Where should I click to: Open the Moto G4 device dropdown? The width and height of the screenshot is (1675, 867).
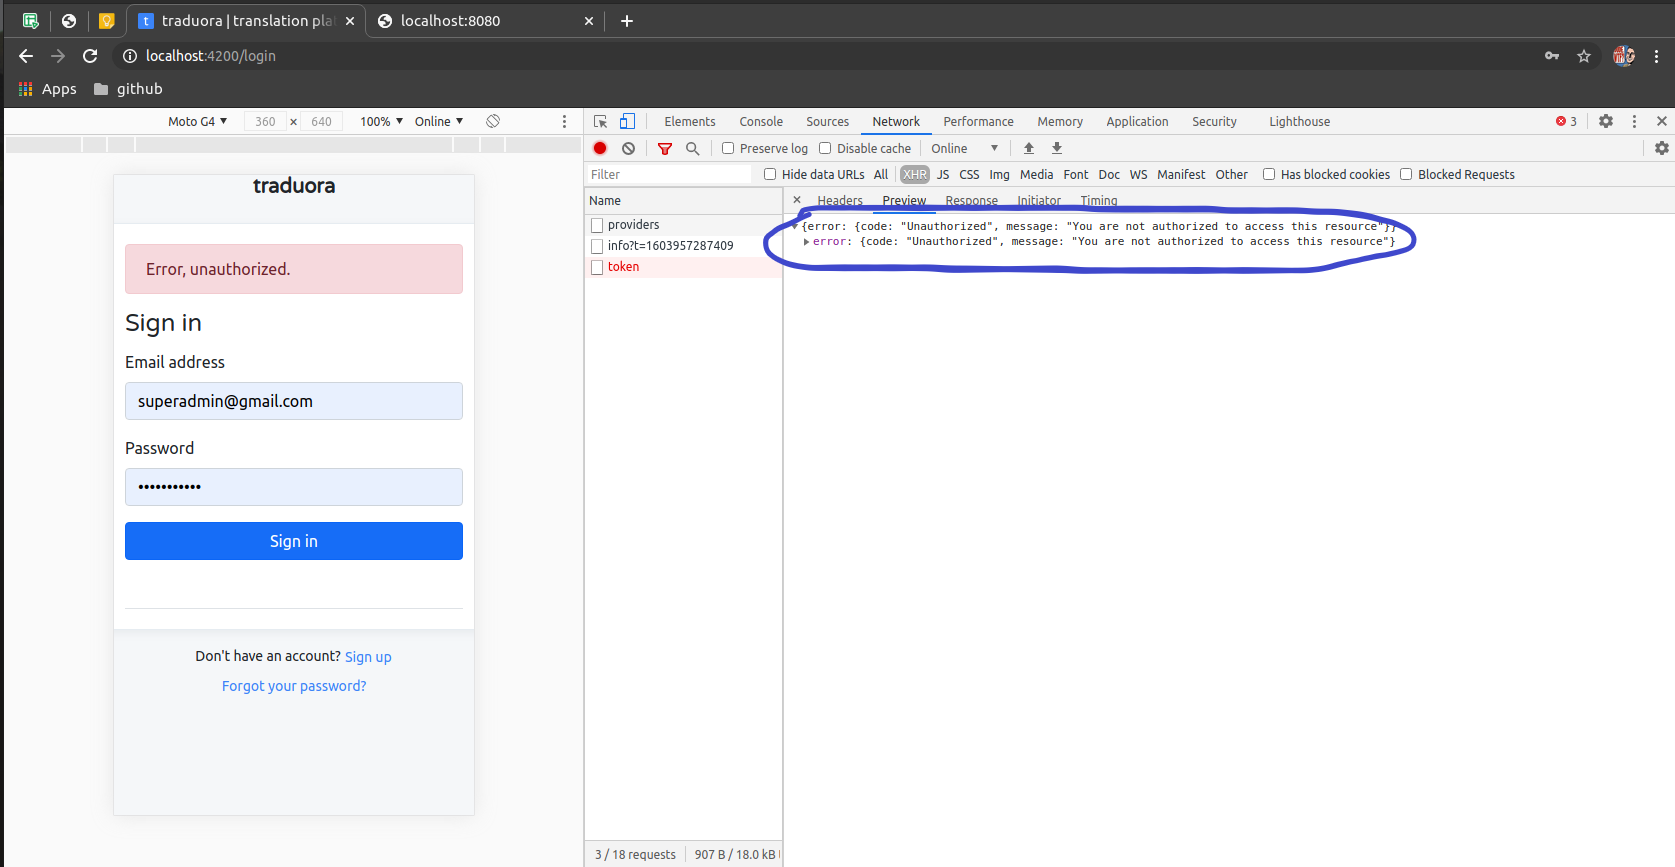pos(197,121)
